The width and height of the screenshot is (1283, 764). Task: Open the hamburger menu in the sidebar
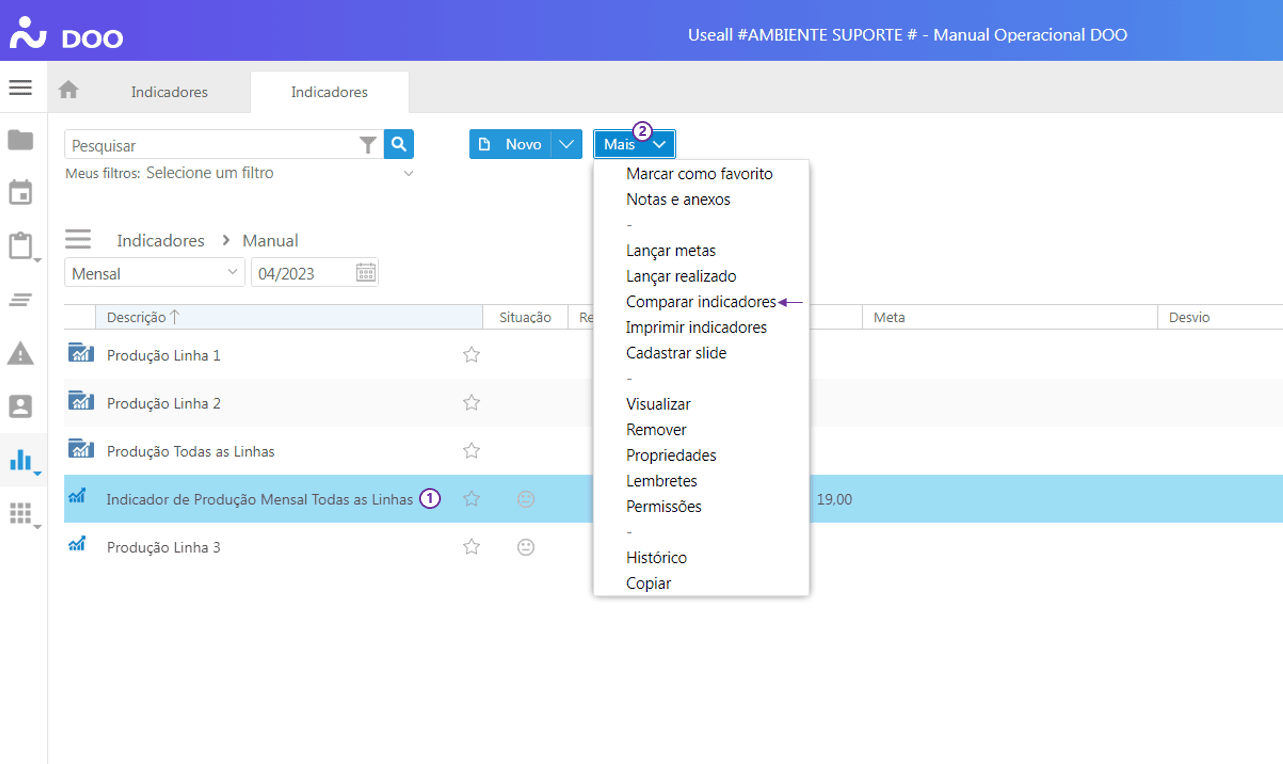[20, 88]
